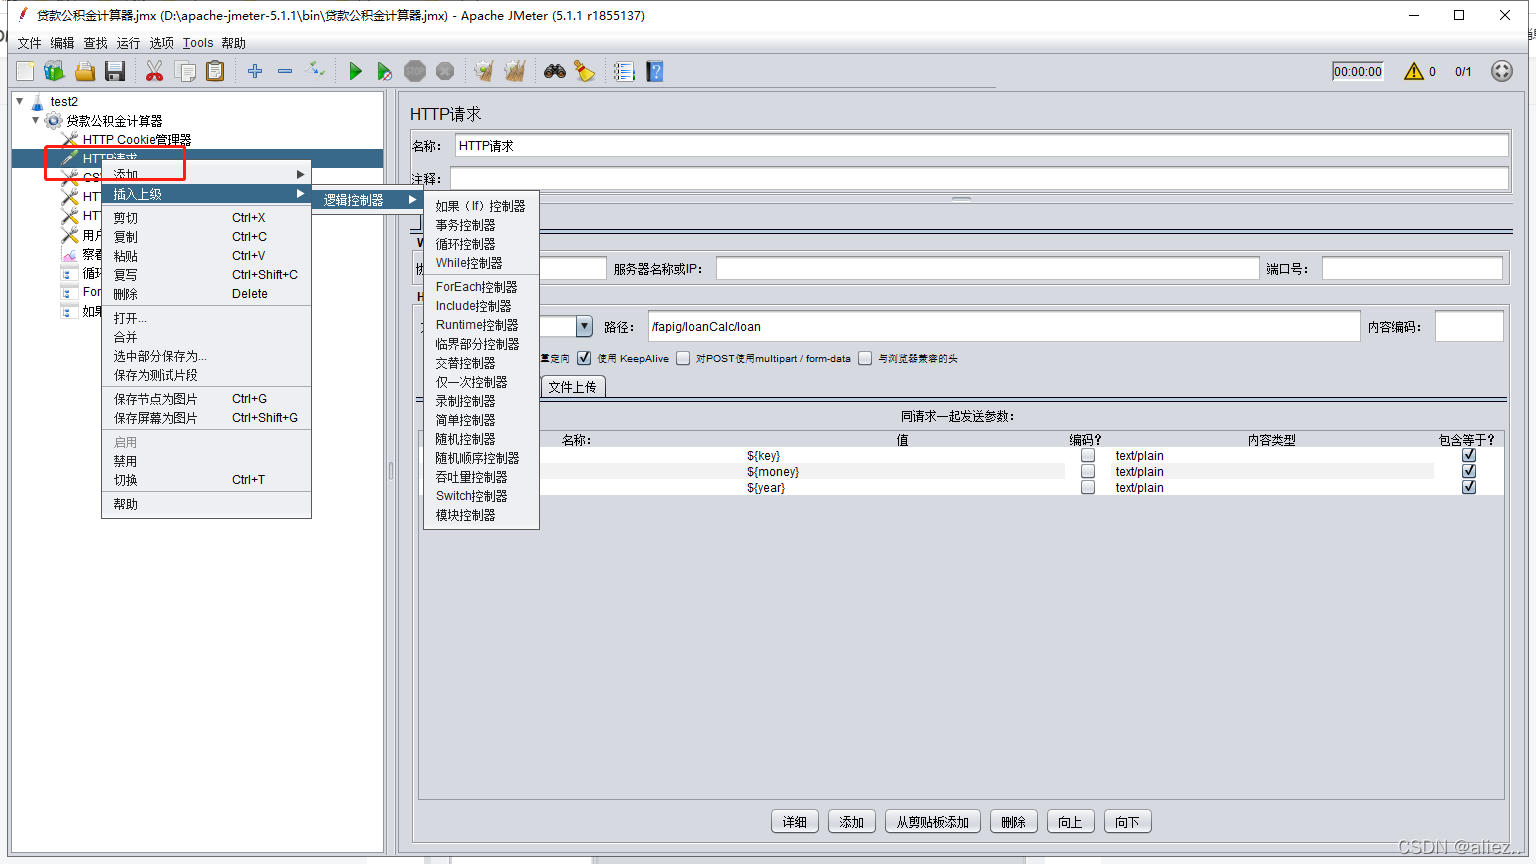Viewport: 1536px width, 864px height.
Task: Collapse the test2 tree node arrow
Action: (x=20, y=101)
